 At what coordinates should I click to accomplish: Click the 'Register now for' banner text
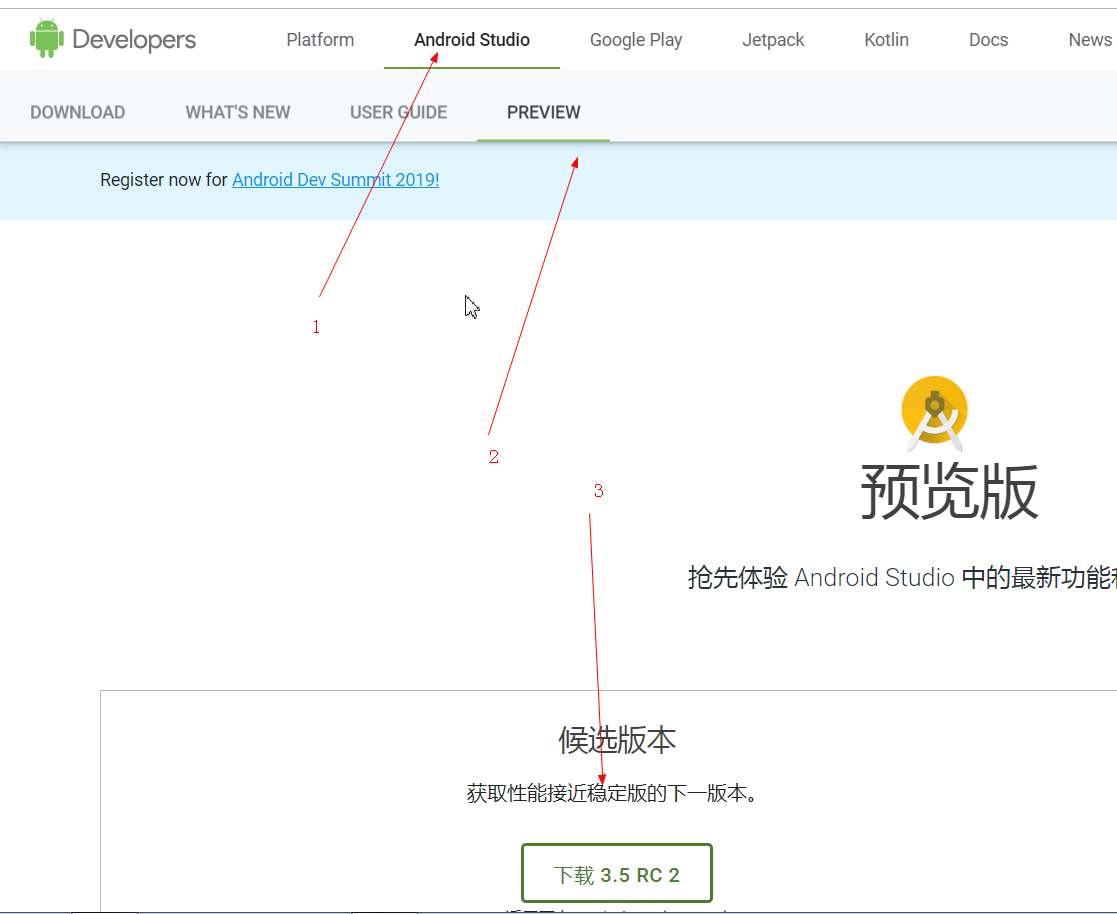(x=163, y=180)
